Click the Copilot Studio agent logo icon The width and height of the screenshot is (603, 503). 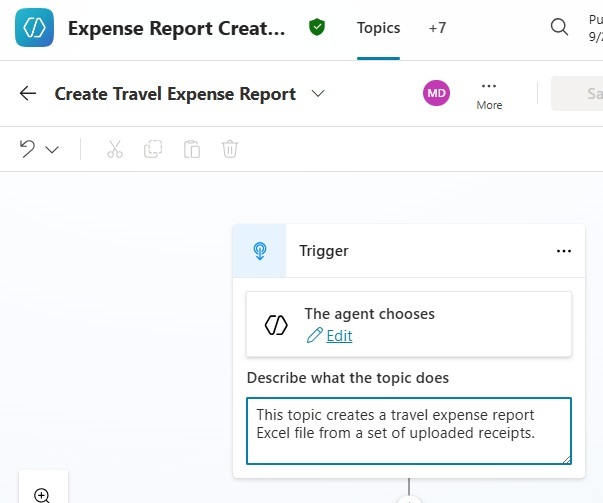pyautogui.click(x=34, y=28)
